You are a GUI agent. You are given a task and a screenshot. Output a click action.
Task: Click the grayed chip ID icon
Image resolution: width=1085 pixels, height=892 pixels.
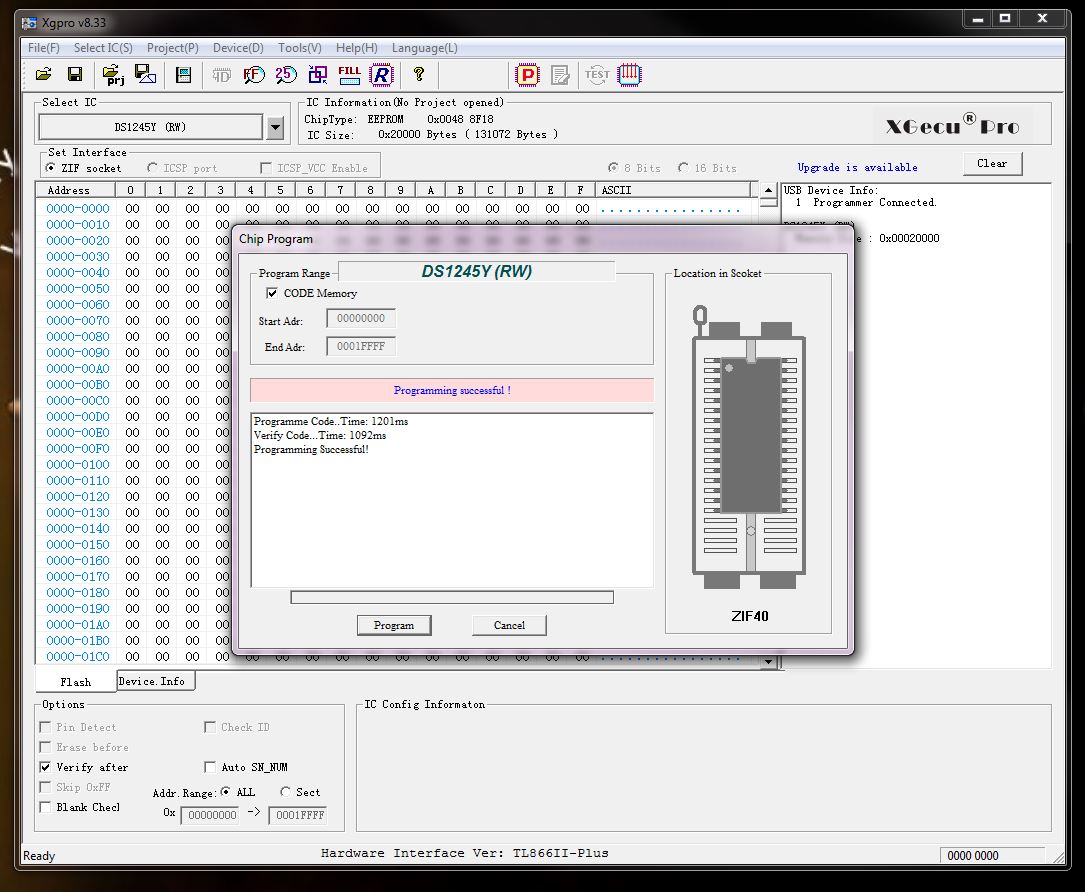tap(221, 75)
